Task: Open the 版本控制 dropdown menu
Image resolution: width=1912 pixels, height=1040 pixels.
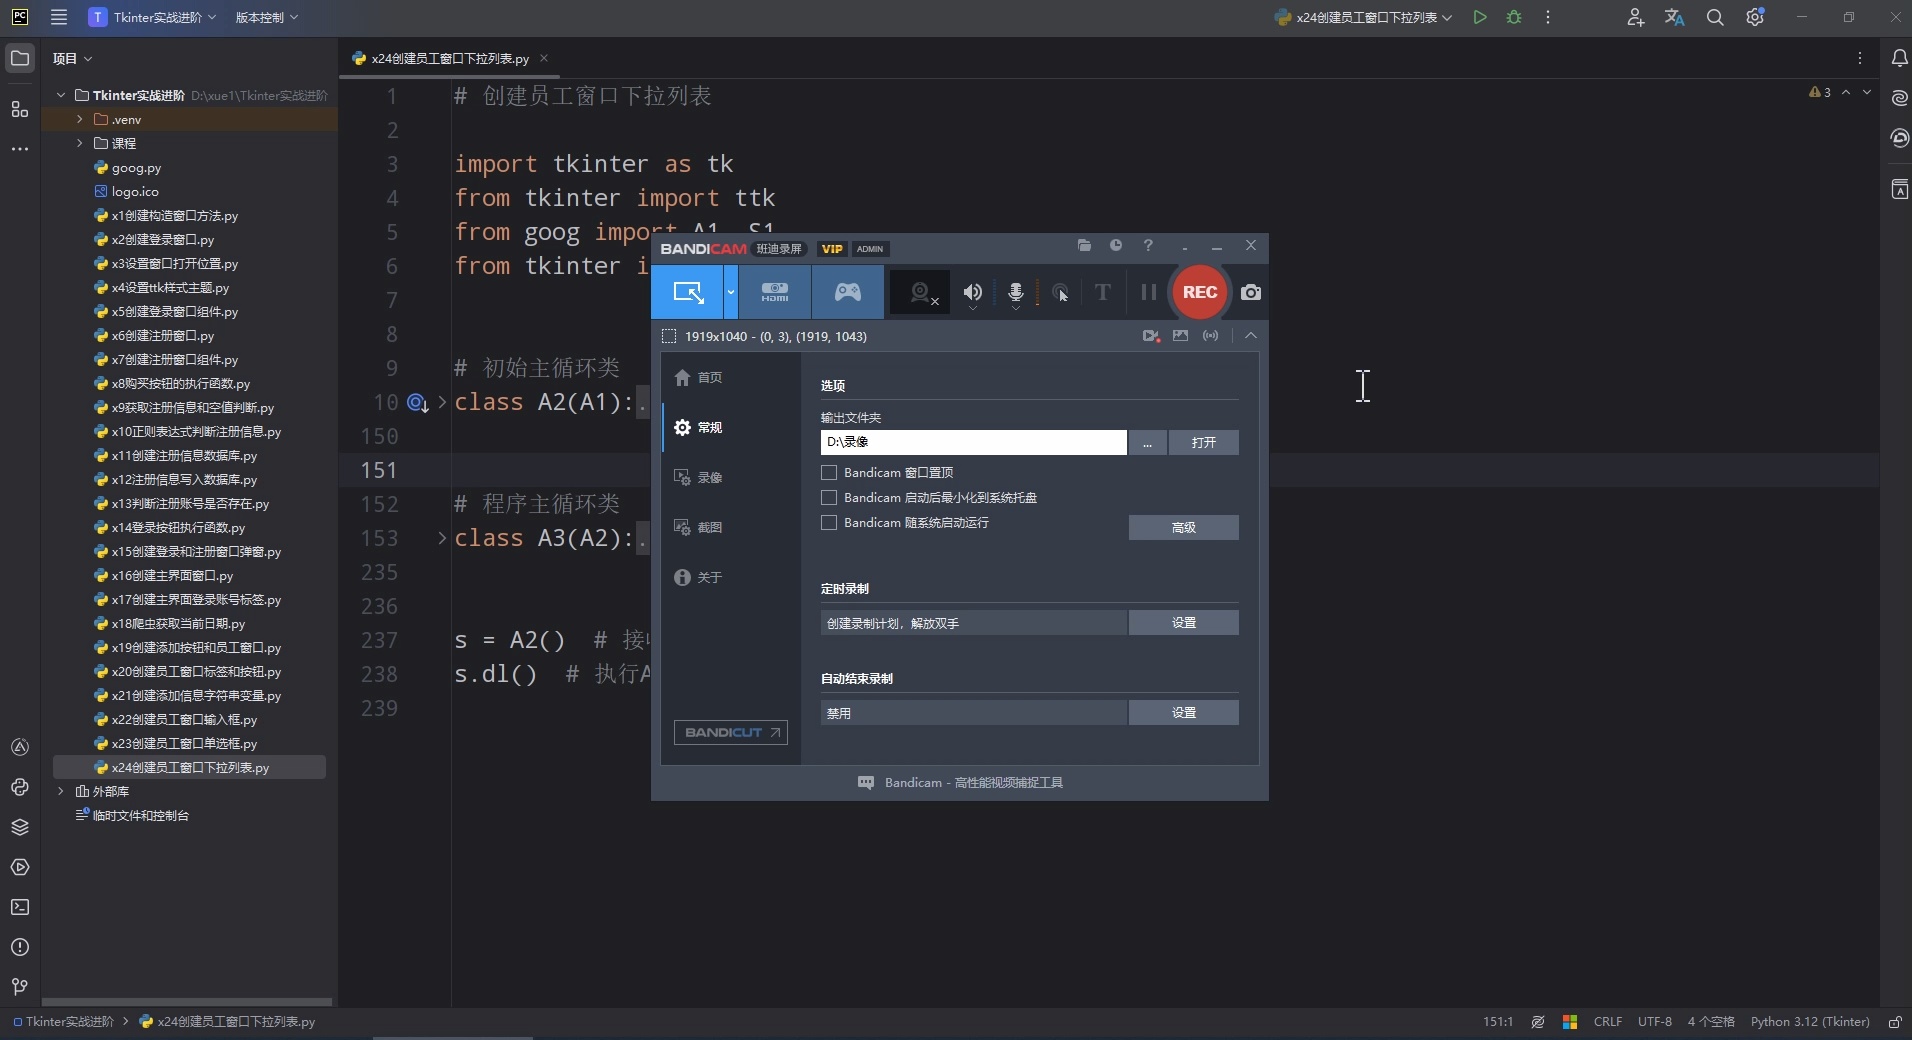Action: [267, 17]
